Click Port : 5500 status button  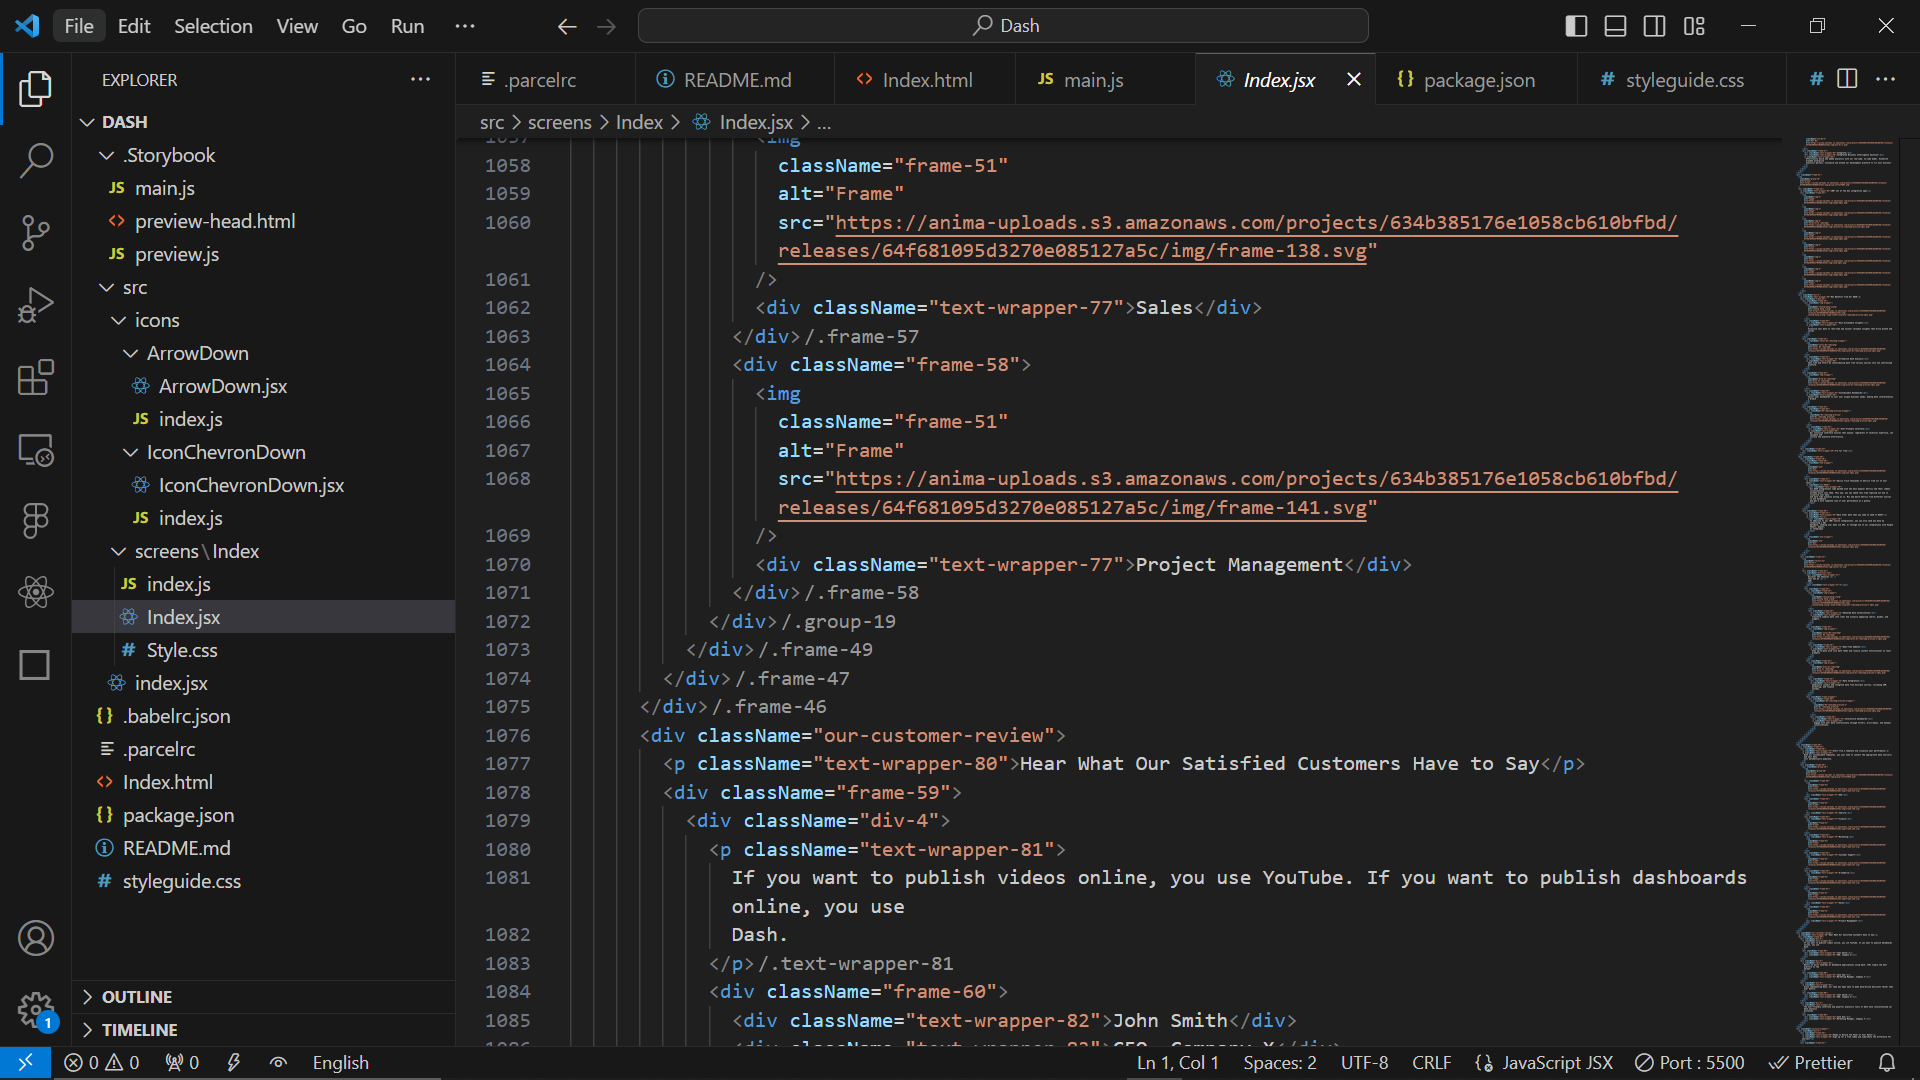[x=1689, y=1063]
